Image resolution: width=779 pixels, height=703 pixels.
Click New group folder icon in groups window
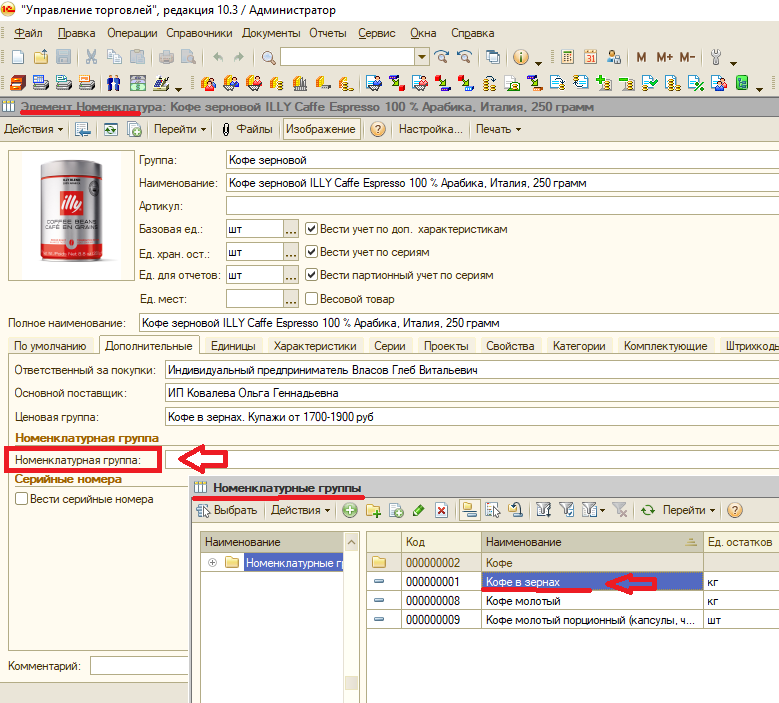click(x=373, y=510)
